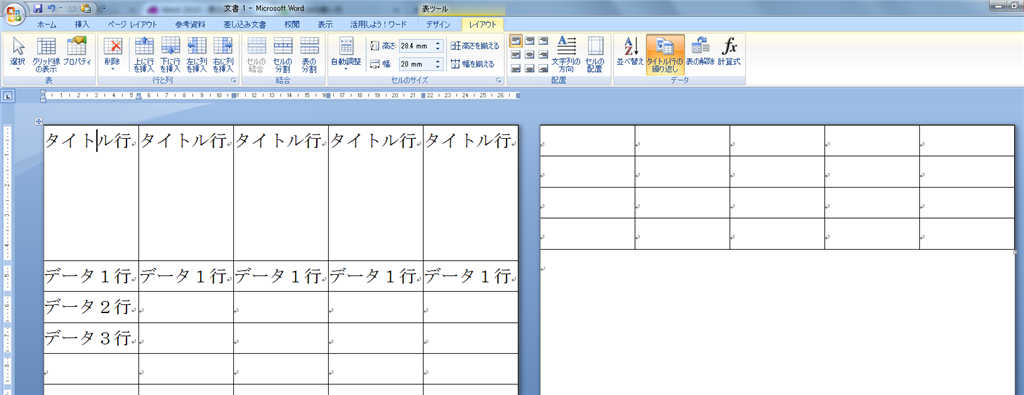Screen dimensions: 1024x395
Task: Click the 高さ row height input field
Action: coord(416,46)
